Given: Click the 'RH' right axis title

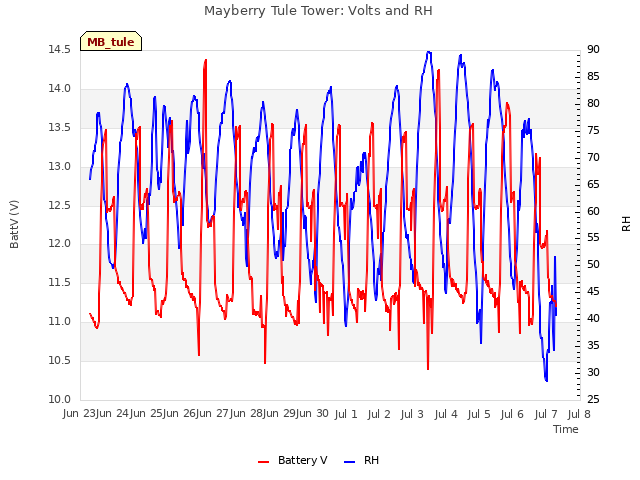Looking at the screenshot, I should [626, 224].
